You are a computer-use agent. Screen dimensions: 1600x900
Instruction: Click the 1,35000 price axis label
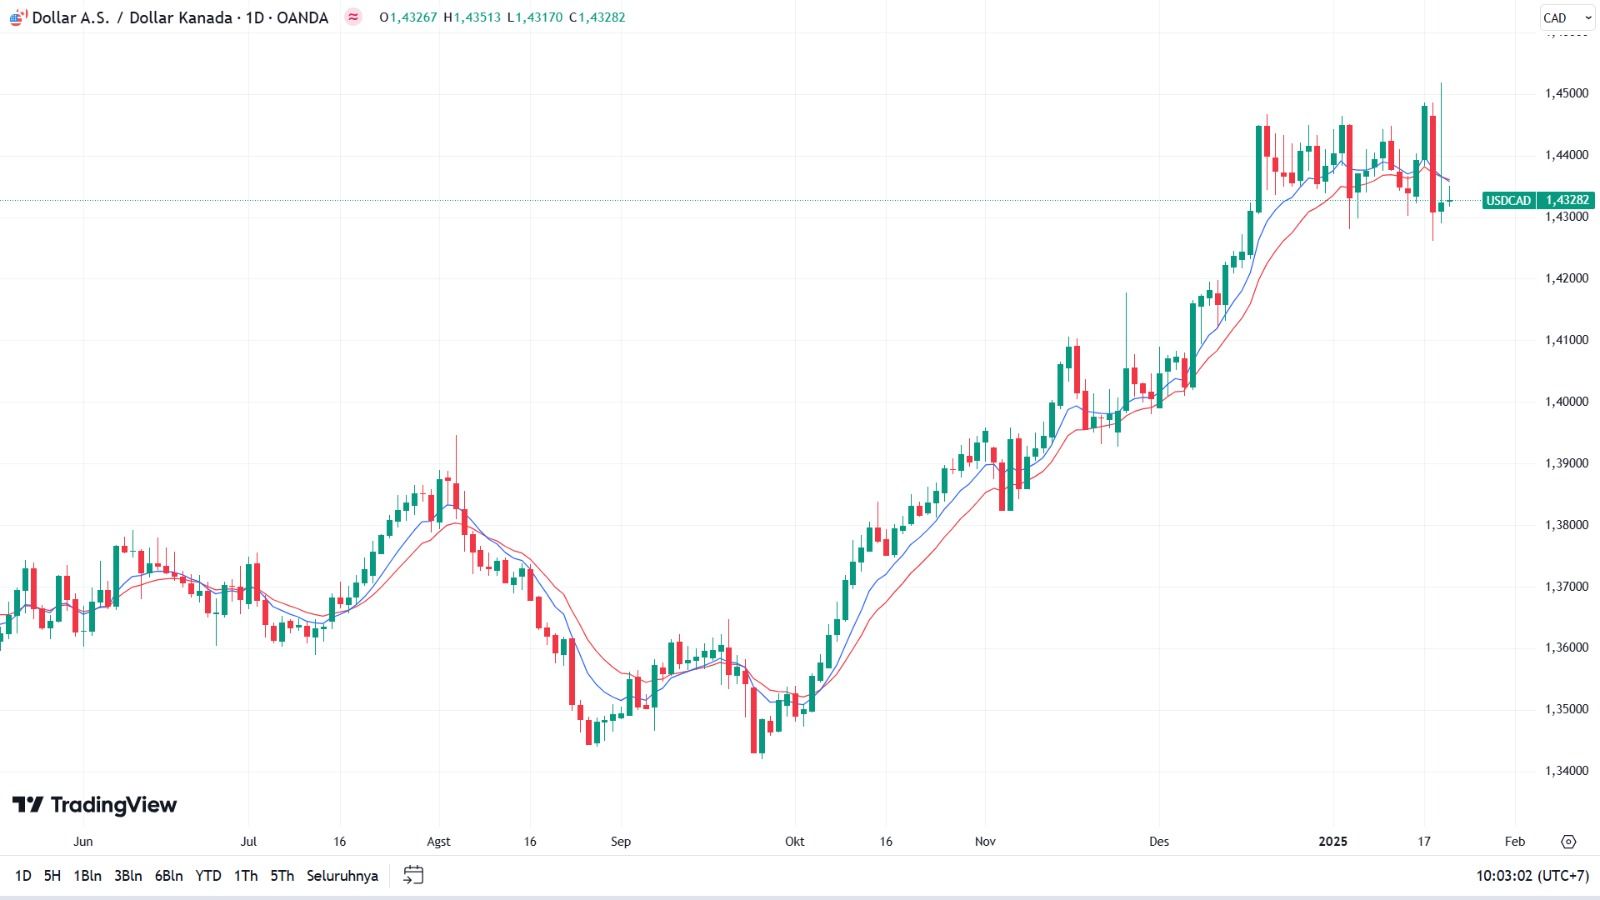click(x=1566, y=709)
